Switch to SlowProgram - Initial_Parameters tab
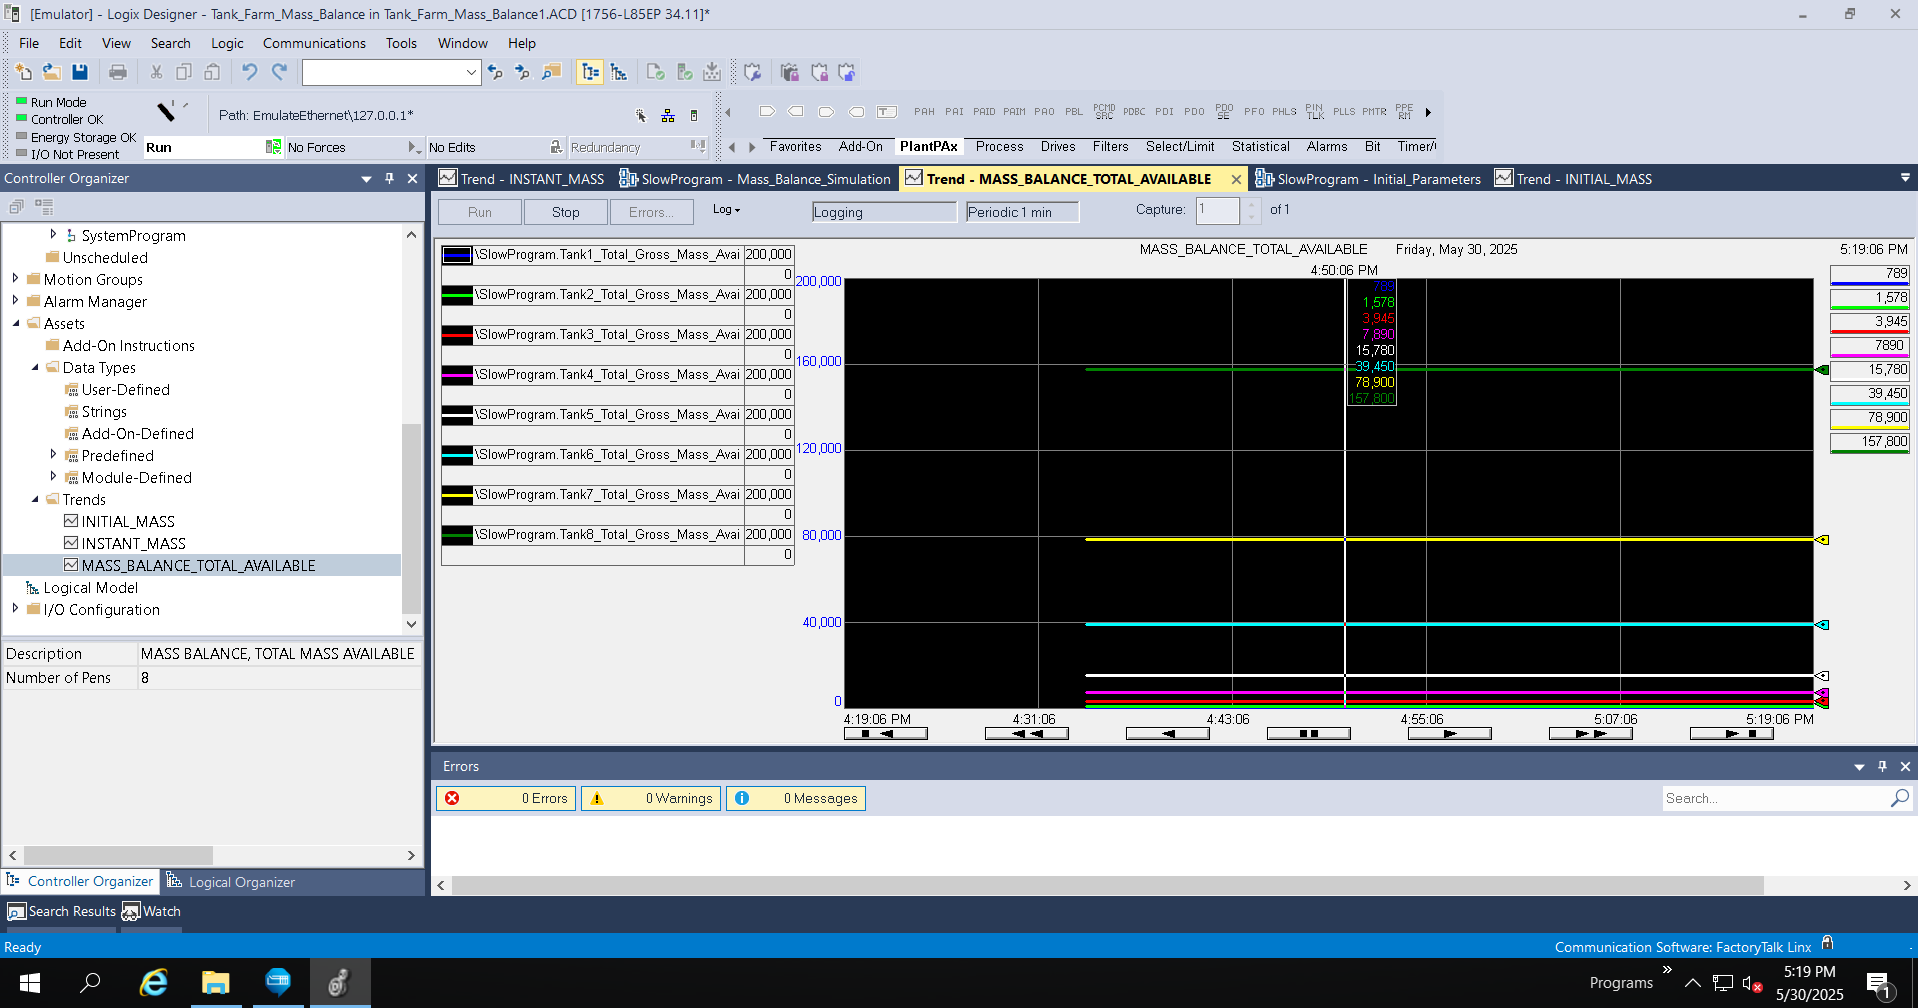Image resolution: width=1918 pixels, height=1008 pixels. pyautogui.click(x=1368, y=179)
